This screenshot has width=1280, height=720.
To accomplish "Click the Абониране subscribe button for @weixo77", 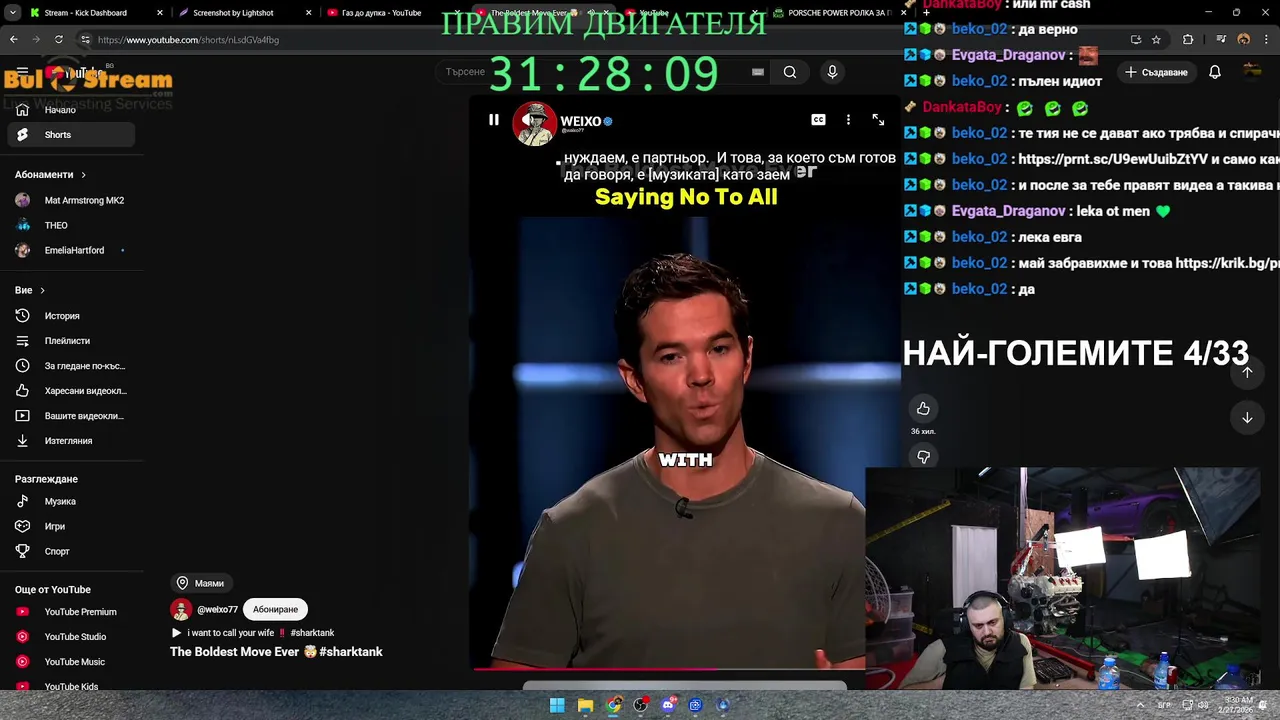I will pyautogui.click(x=275, y=609).
